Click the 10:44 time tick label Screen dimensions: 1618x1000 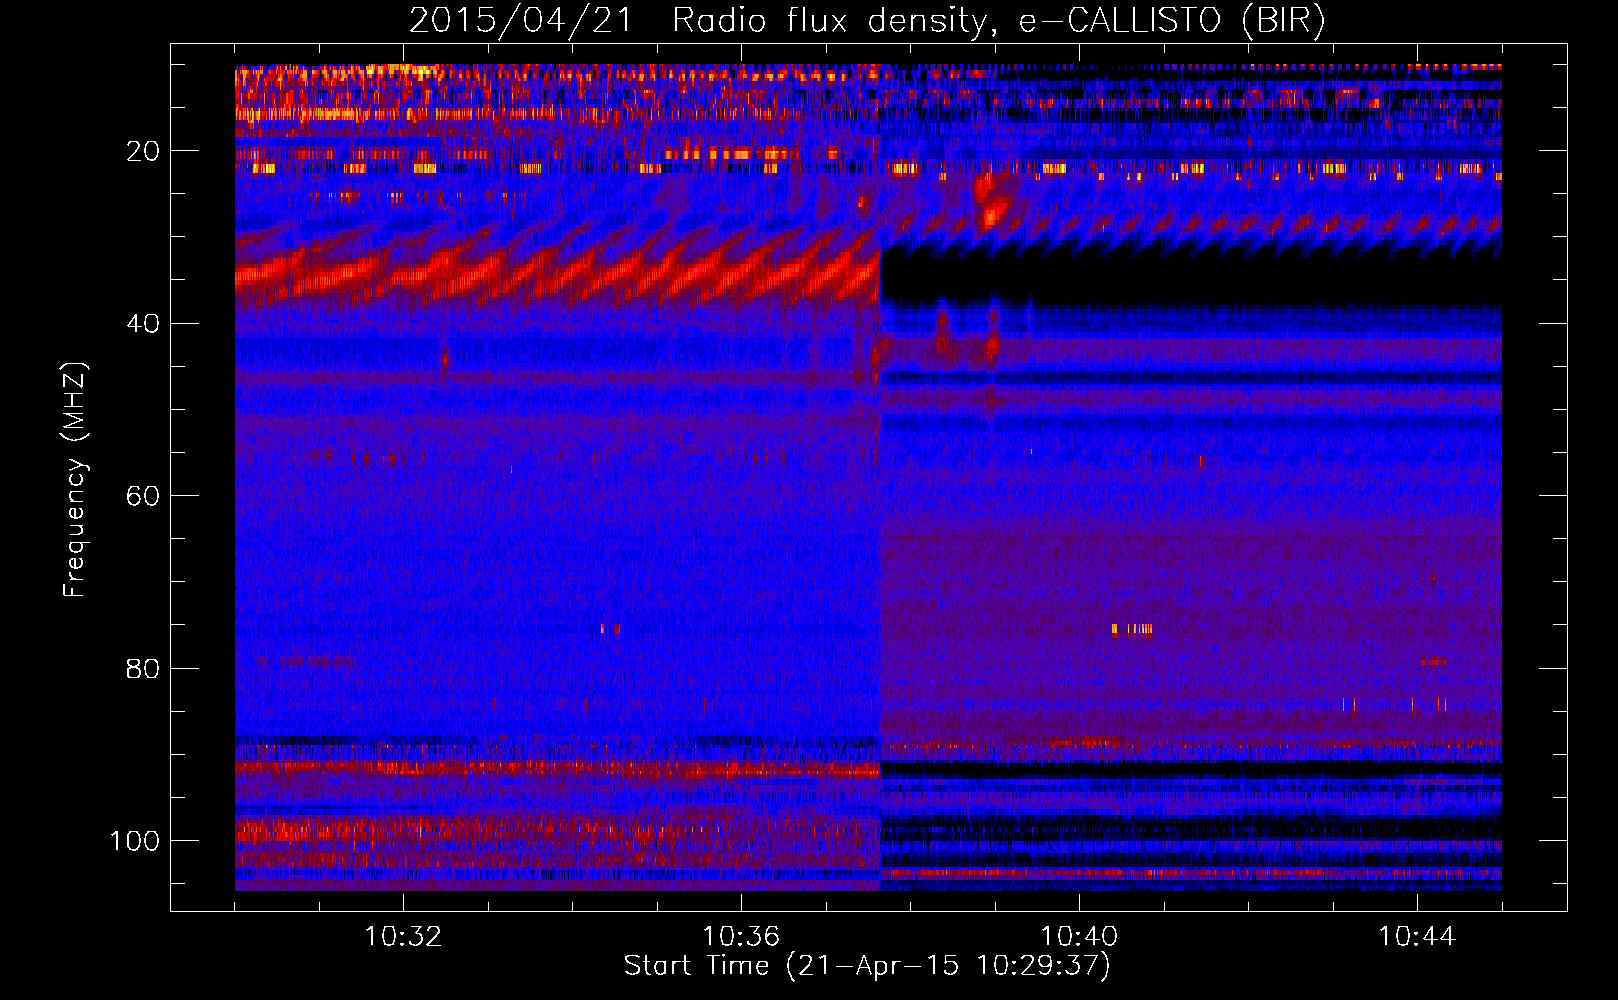coord(1417,936)
